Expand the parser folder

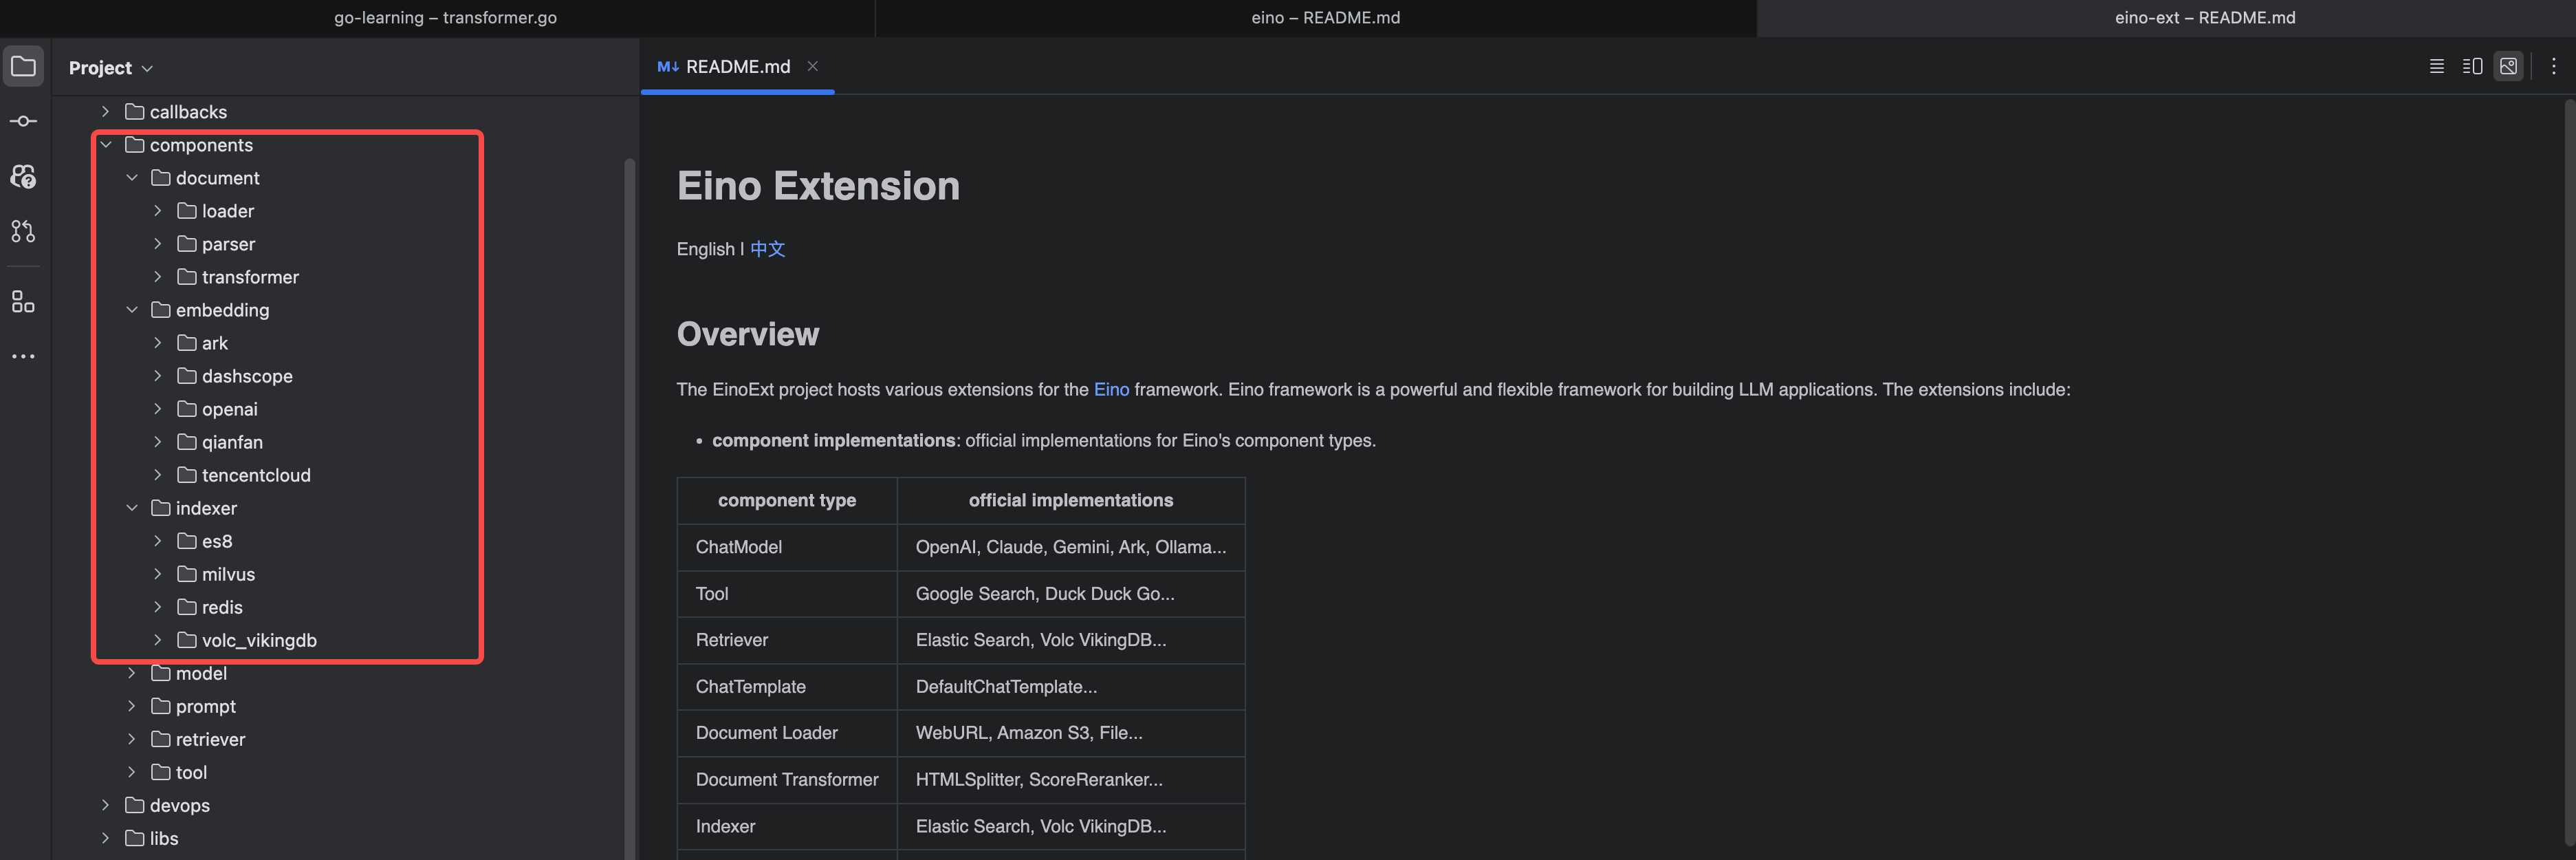[158, 244]
